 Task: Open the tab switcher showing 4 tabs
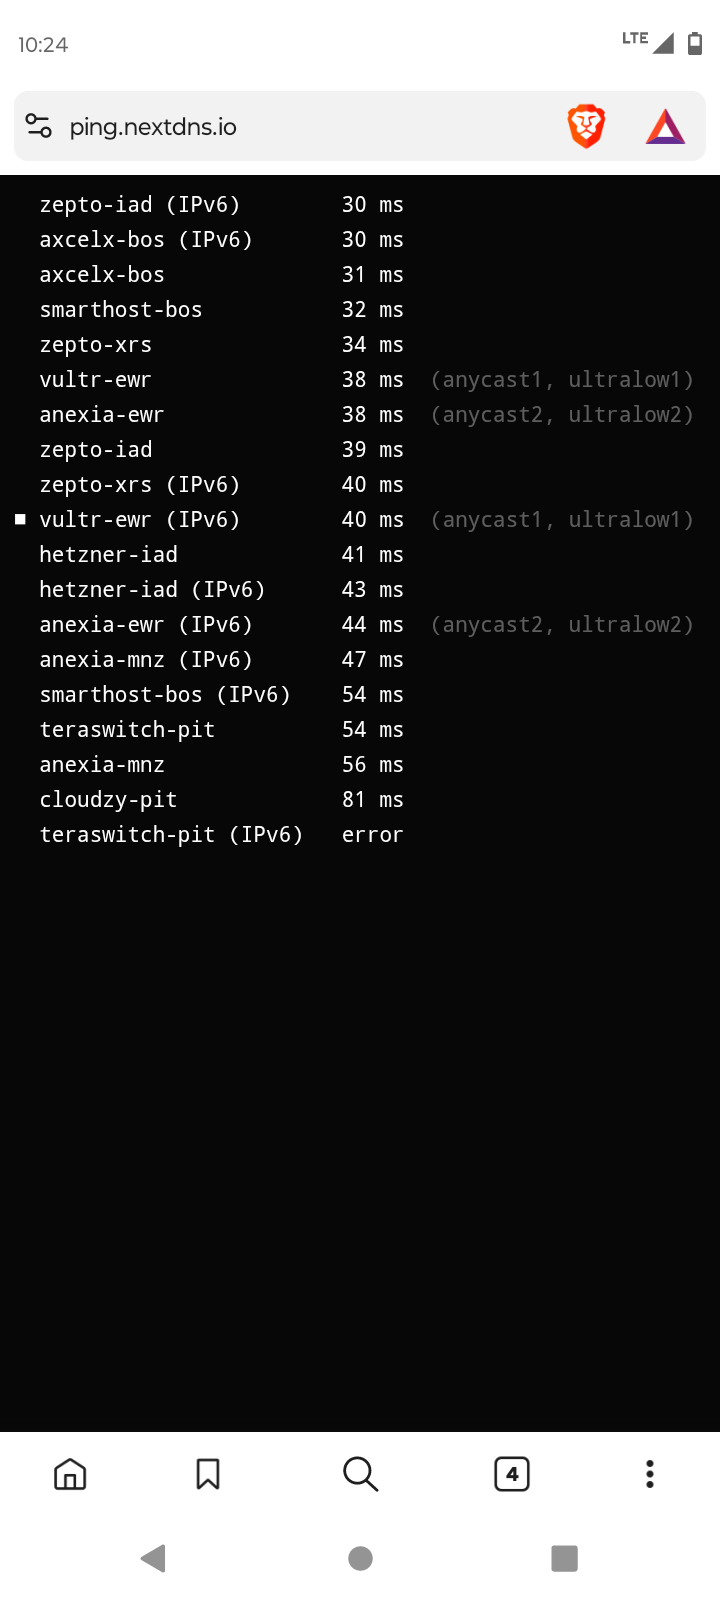[512, 1474]
